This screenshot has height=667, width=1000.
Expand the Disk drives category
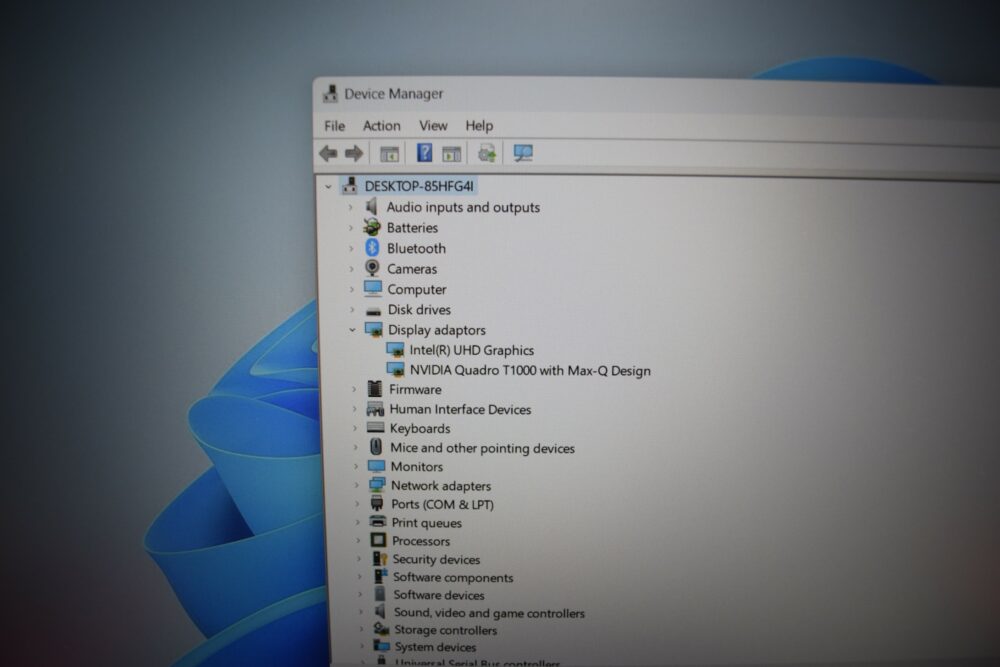coord(352,309)
